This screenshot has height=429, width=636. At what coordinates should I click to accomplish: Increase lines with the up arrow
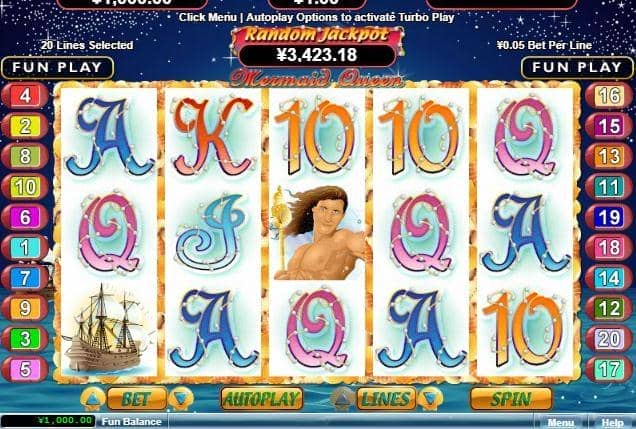343,399
